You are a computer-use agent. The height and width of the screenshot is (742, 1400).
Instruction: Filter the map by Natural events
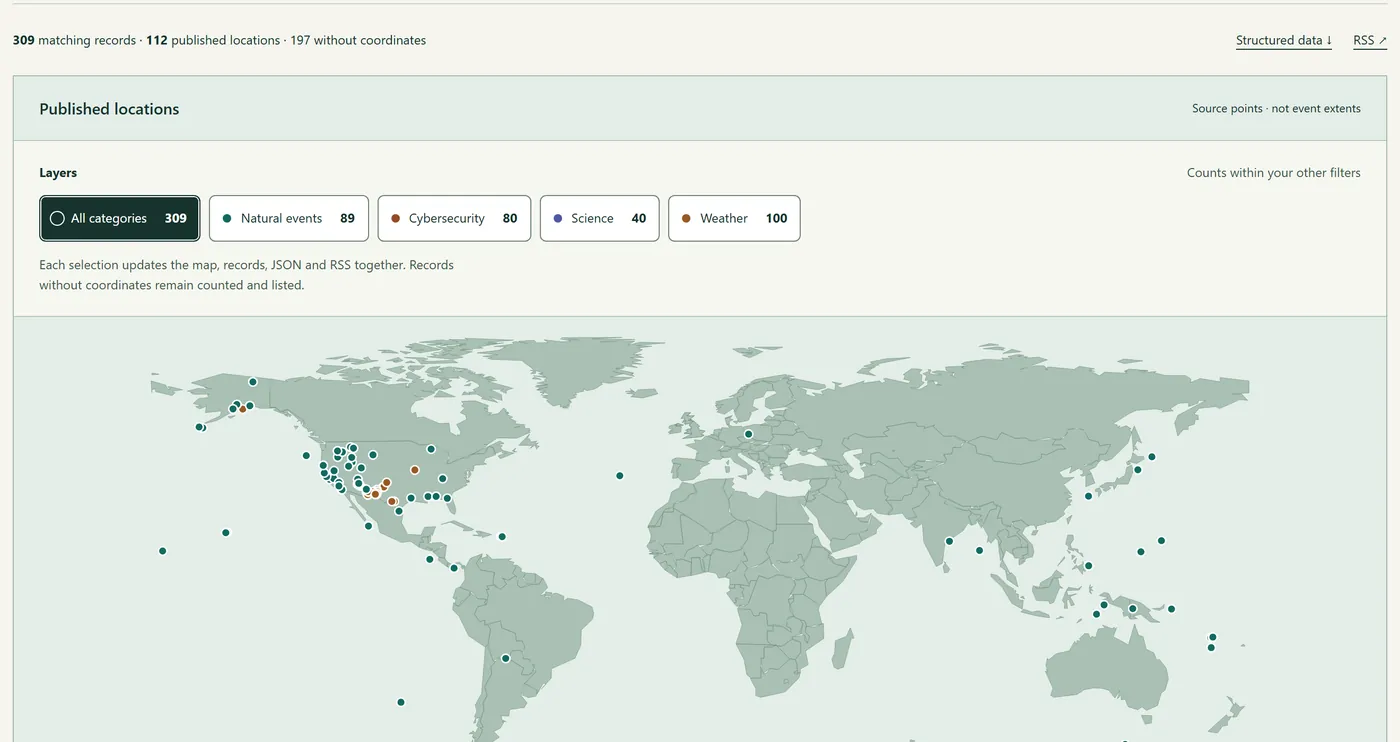tap(289, 218)
